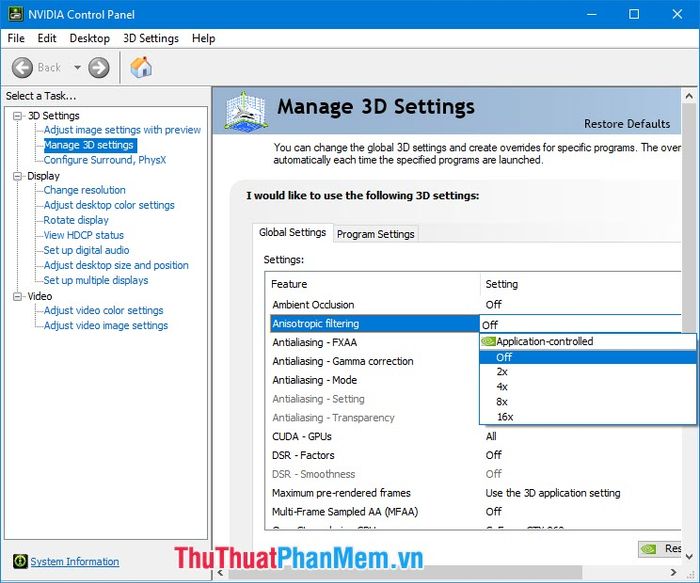This screenshot has height=583, width=700.
Task: Collapse the 3D Settings tree node
Action: coord(17,116)
